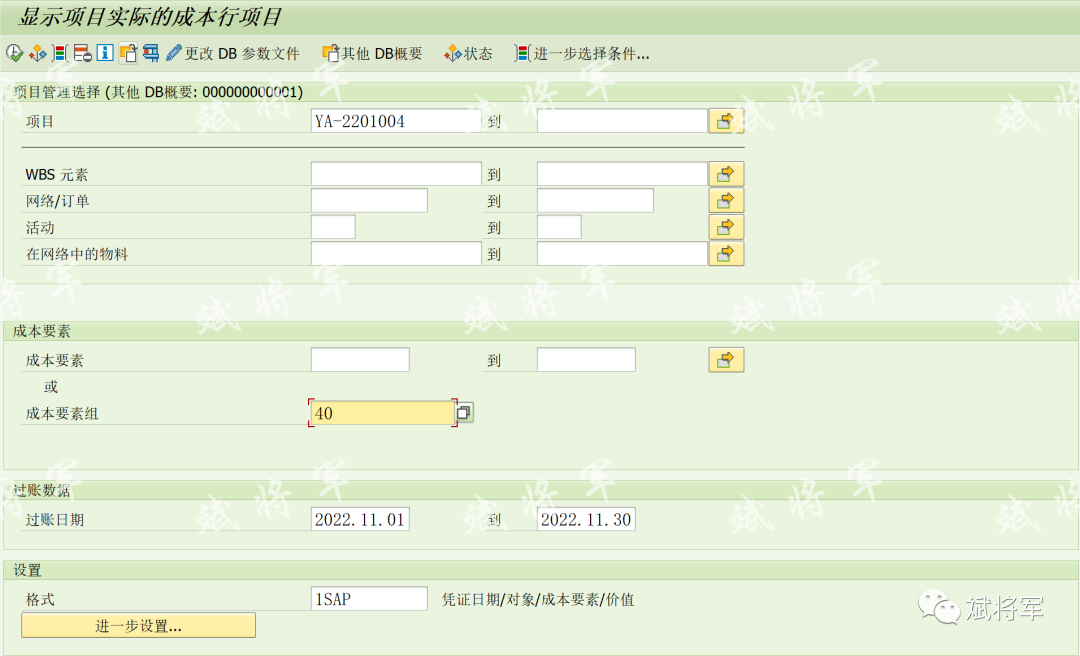Viewport: 1080px width, 656px height.
Task: Click the 凭证日期/对象/成本要素/价值 description text
Action: 538,599
